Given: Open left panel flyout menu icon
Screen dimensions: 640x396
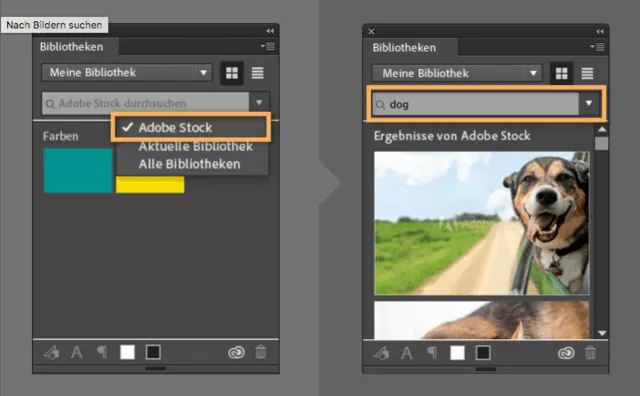Looking at the screenshot, I should (268, 46).
